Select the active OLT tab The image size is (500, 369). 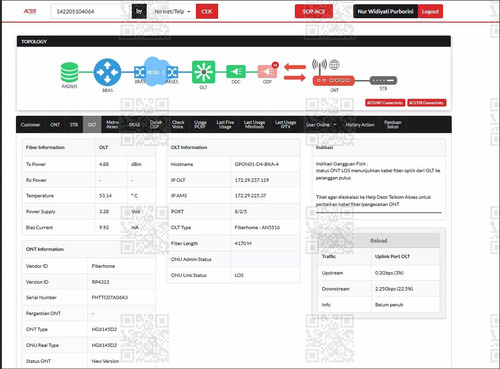(x=92, y=125)
